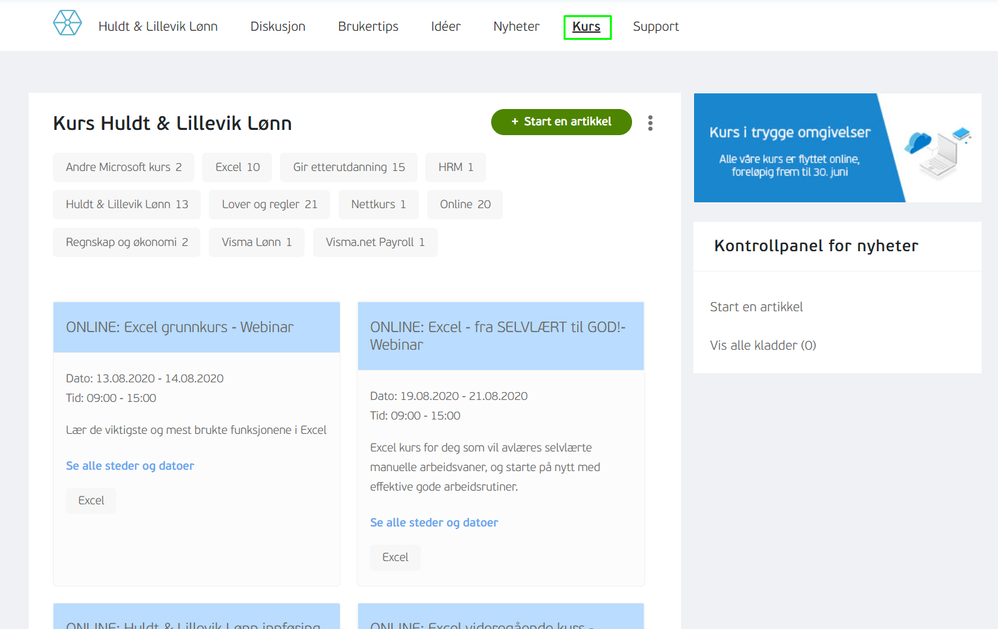
Task: Open ONLINE: Excel grunnkurs - Webinar article
Action: tap(179, 327)
